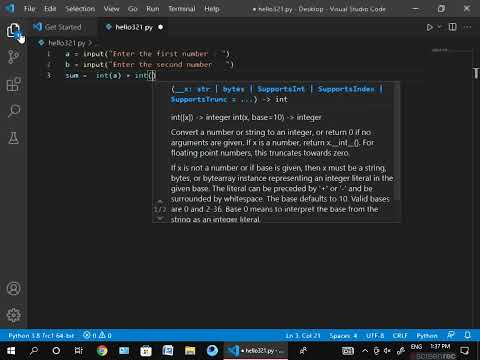Screen dimensions: 480x360
Task: Open the Terminal menu
Action: click(182, 9)
